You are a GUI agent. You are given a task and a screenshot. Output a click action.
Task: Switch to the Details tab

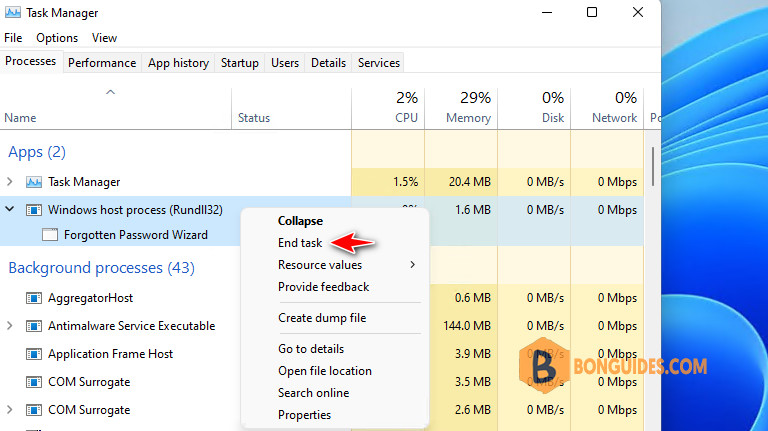pyautogui.click(x=328, y=63)
